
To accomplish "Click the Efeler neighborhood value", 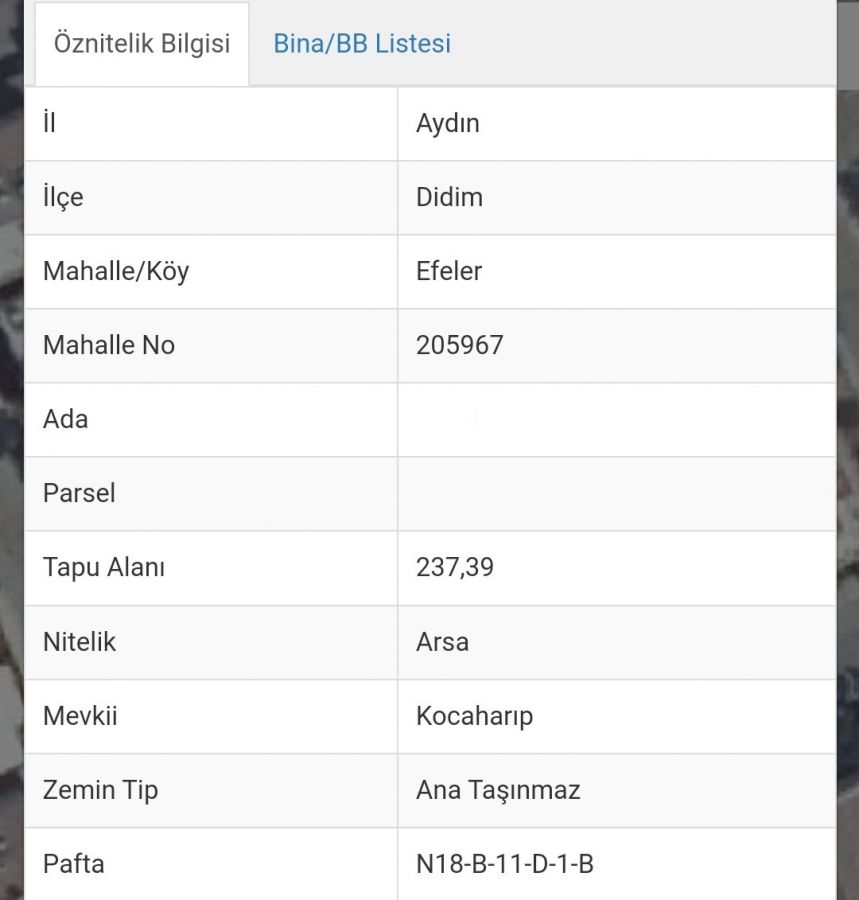I will [x=449, y=271].
